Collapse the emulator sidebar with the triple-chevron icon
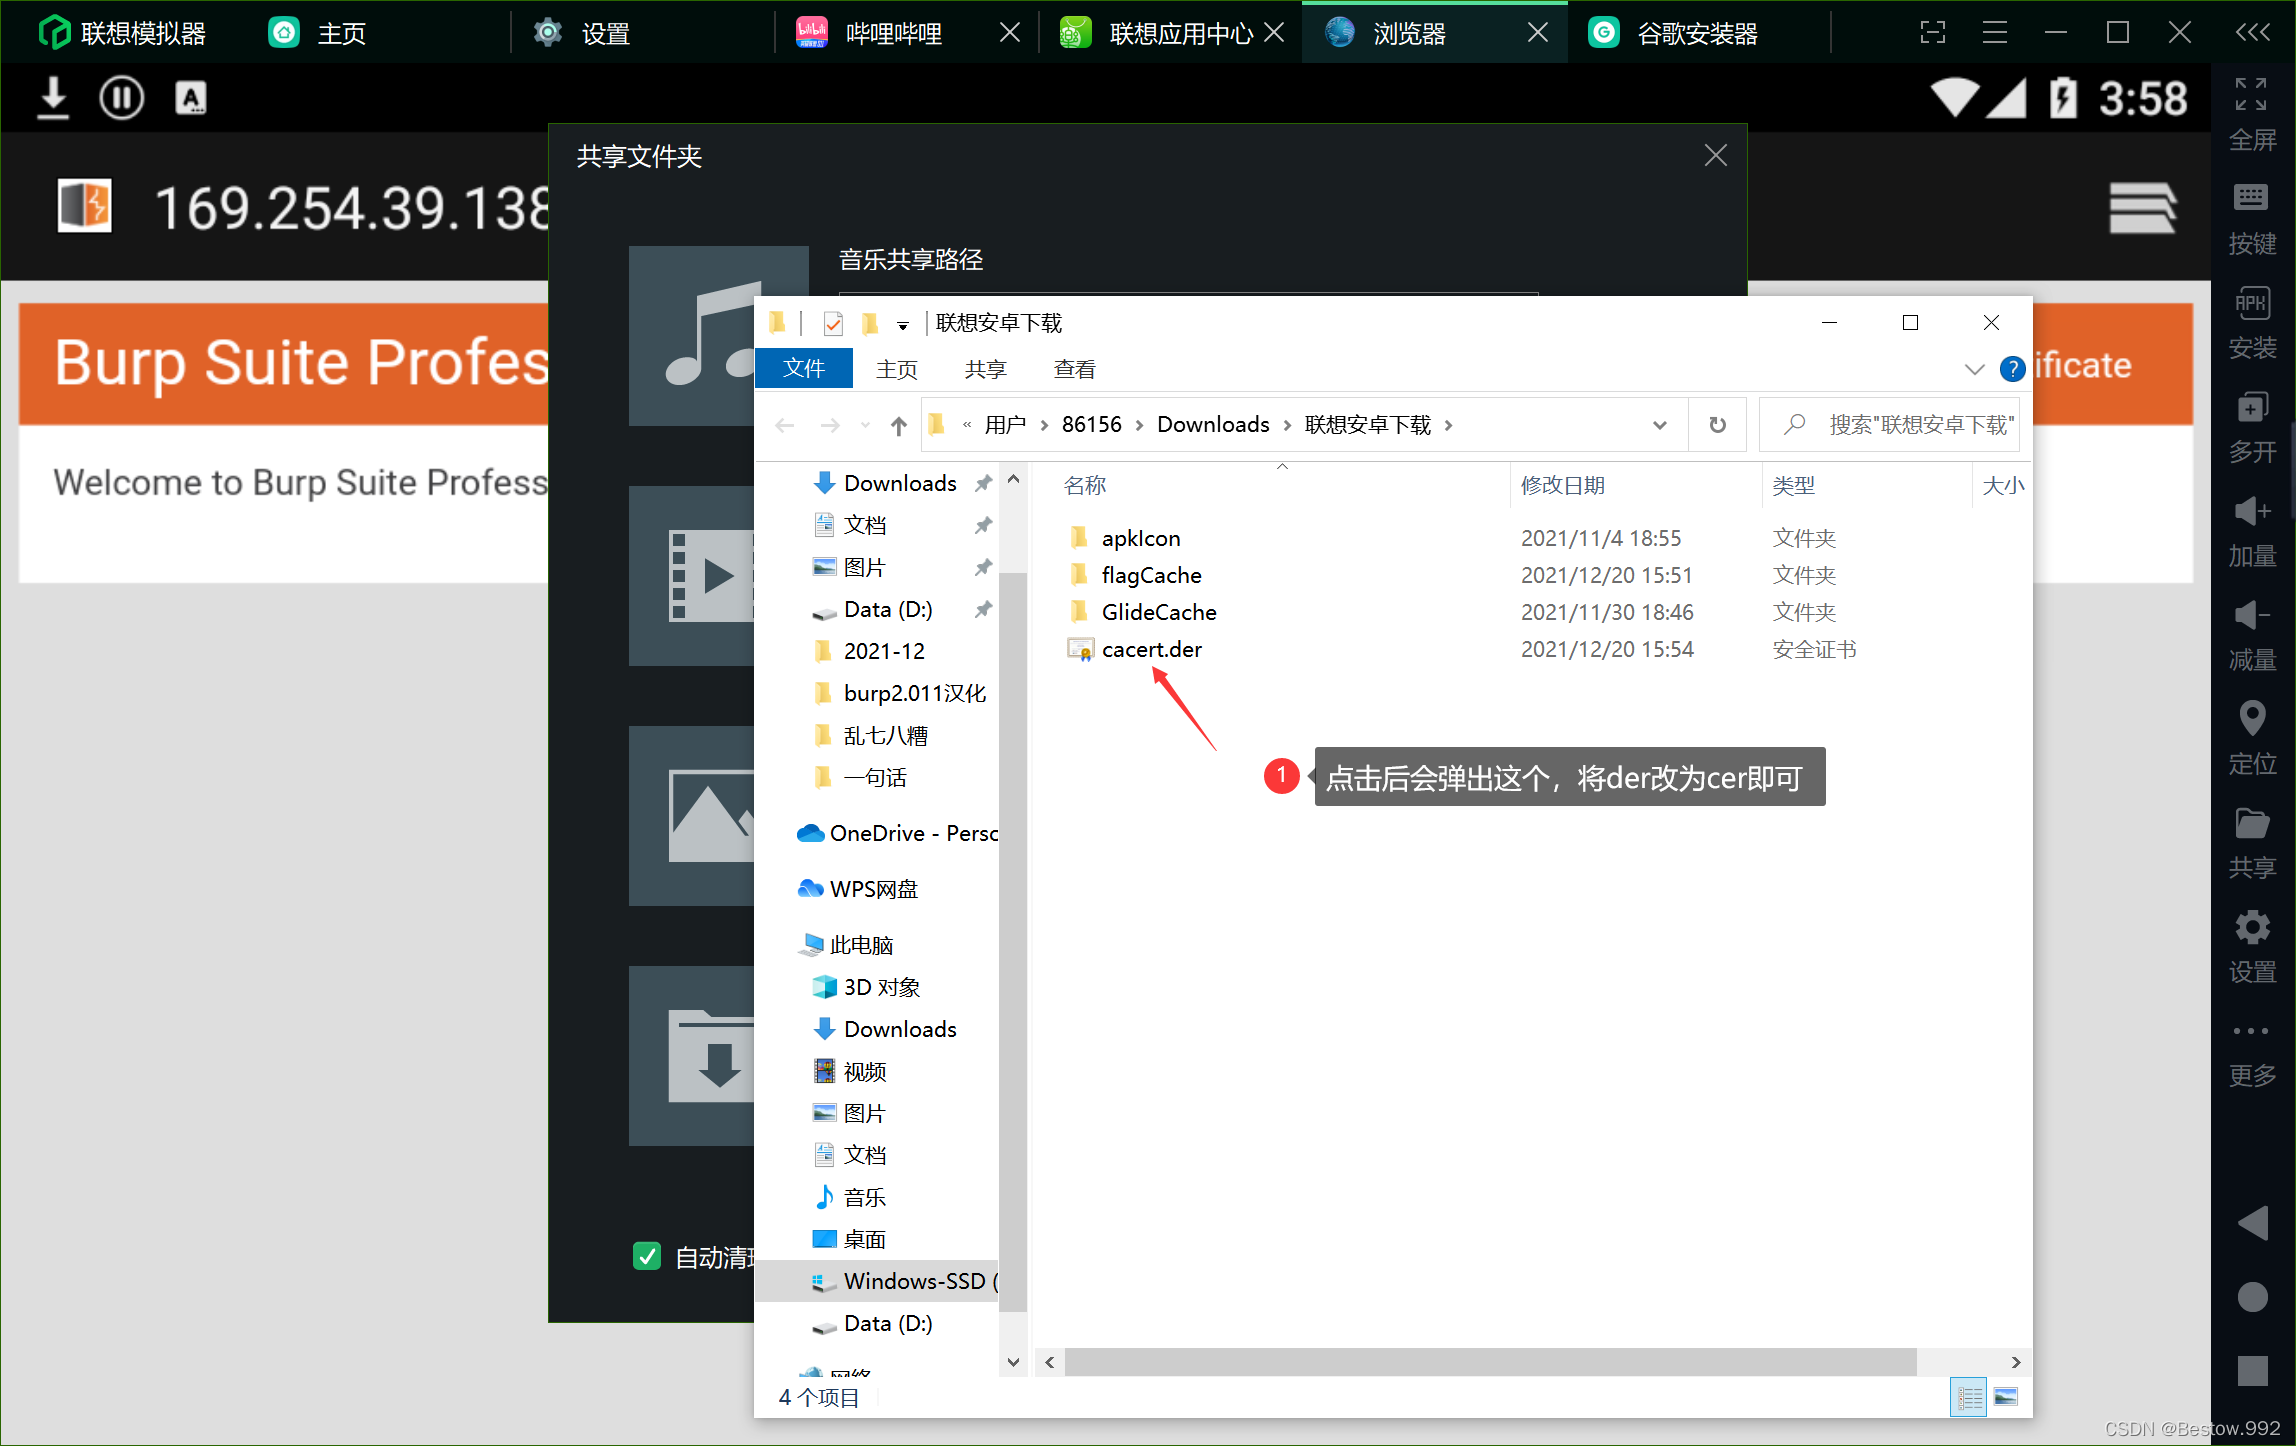The image size is (2296, 1446). coord(2252,33)
